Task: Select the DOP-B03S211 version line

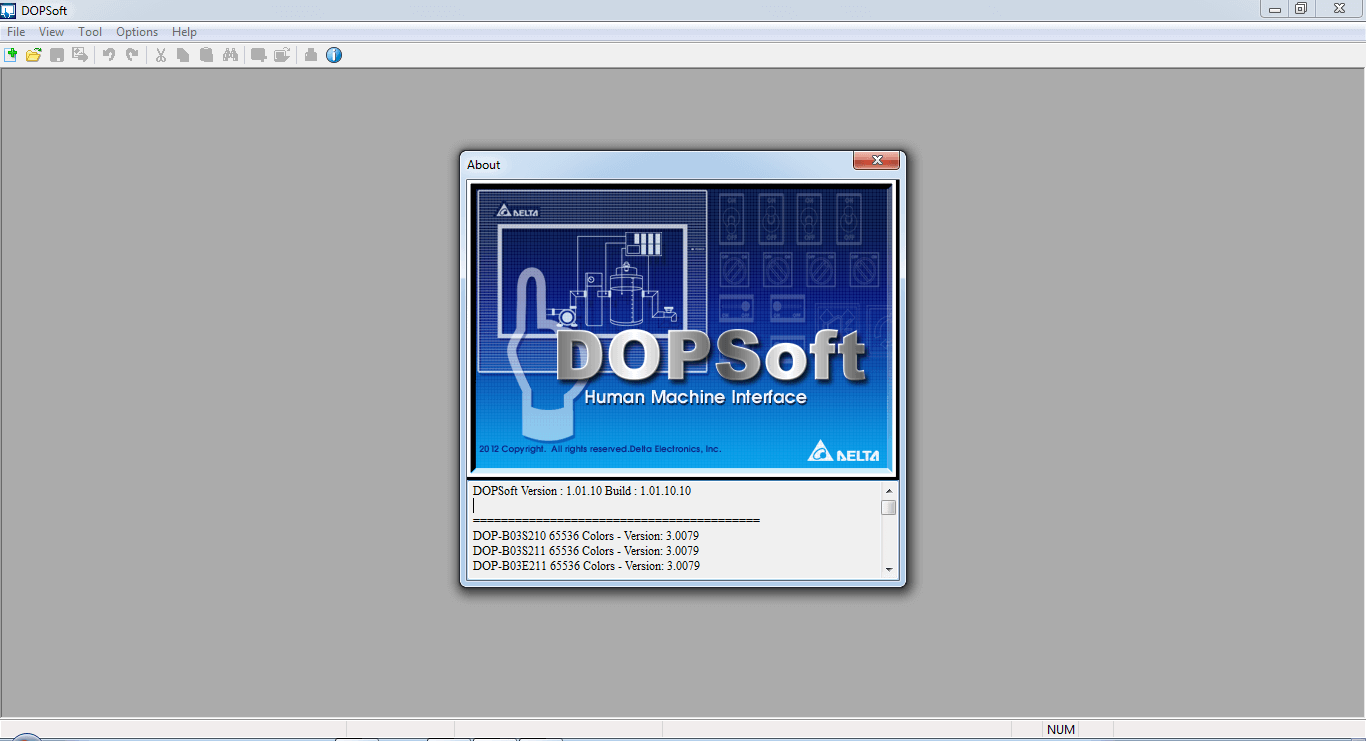Action: point(586,551)
